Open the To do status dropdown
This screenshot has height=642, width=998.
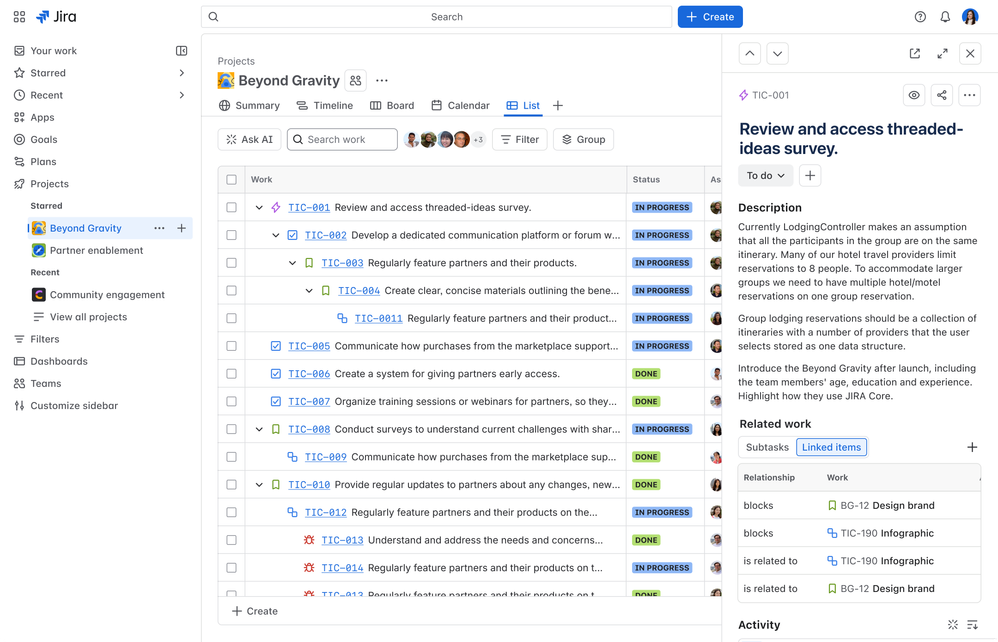766,176
